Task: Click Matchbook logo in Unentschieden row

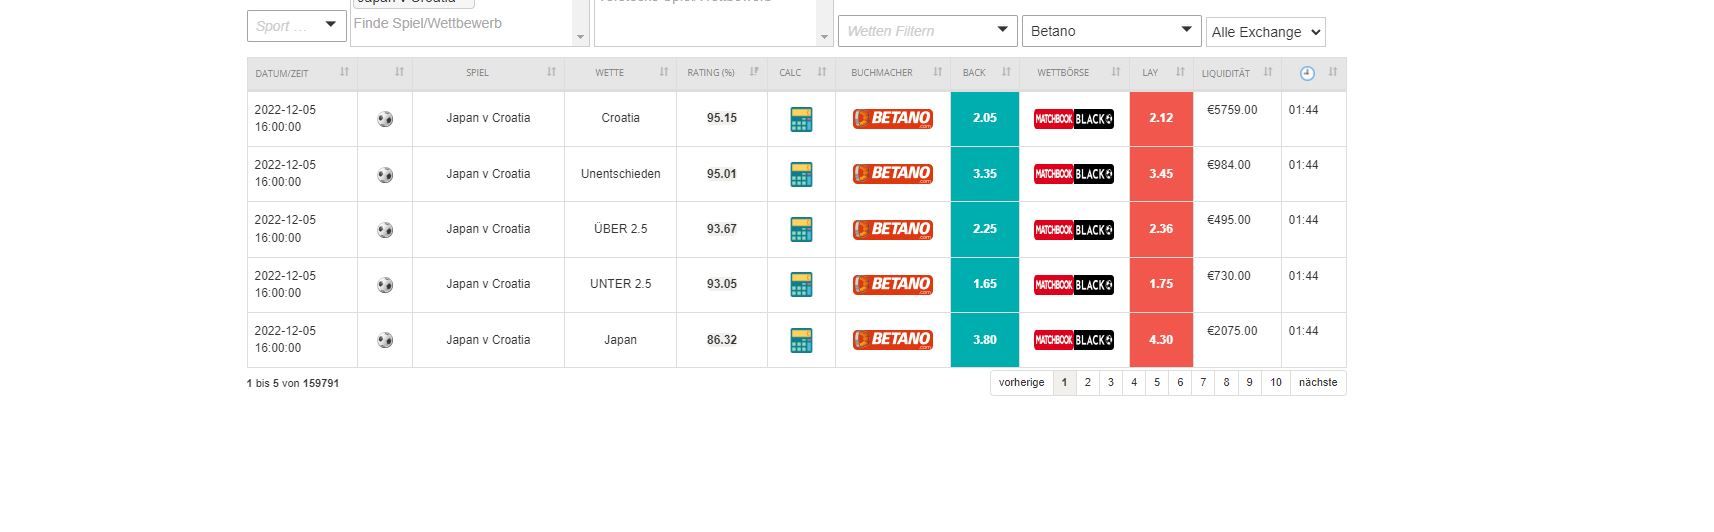Action: [x=1074, y=174]
